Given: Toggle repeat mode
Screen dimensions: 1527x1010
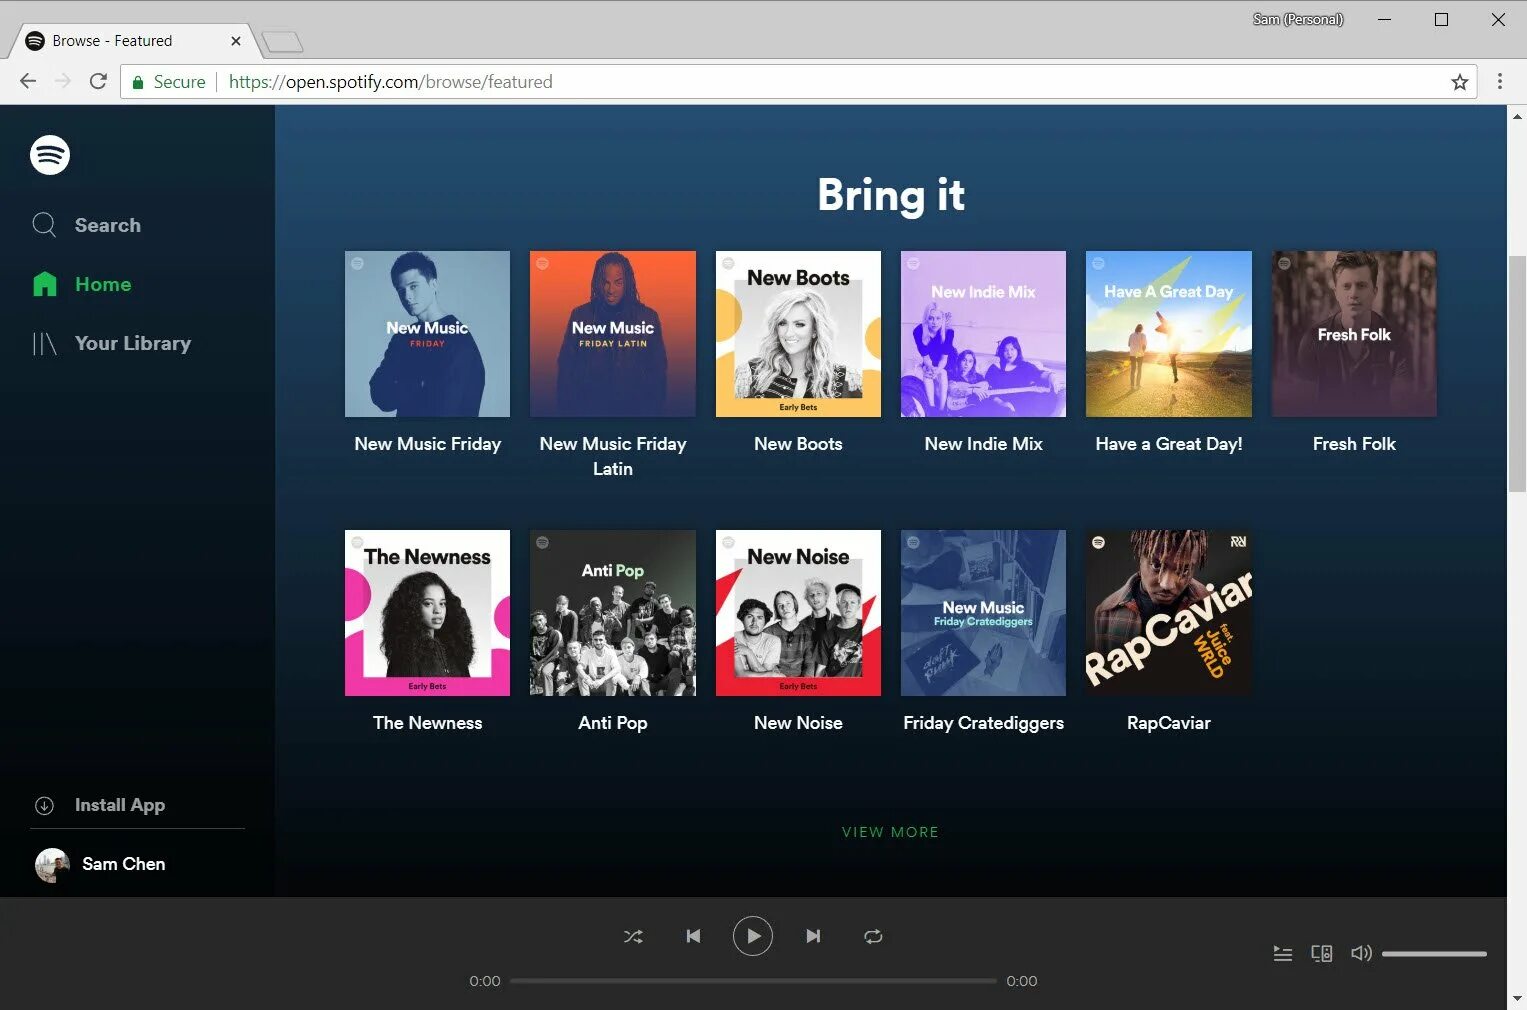Looking at the screenshot, I should (x=873, y=937).
